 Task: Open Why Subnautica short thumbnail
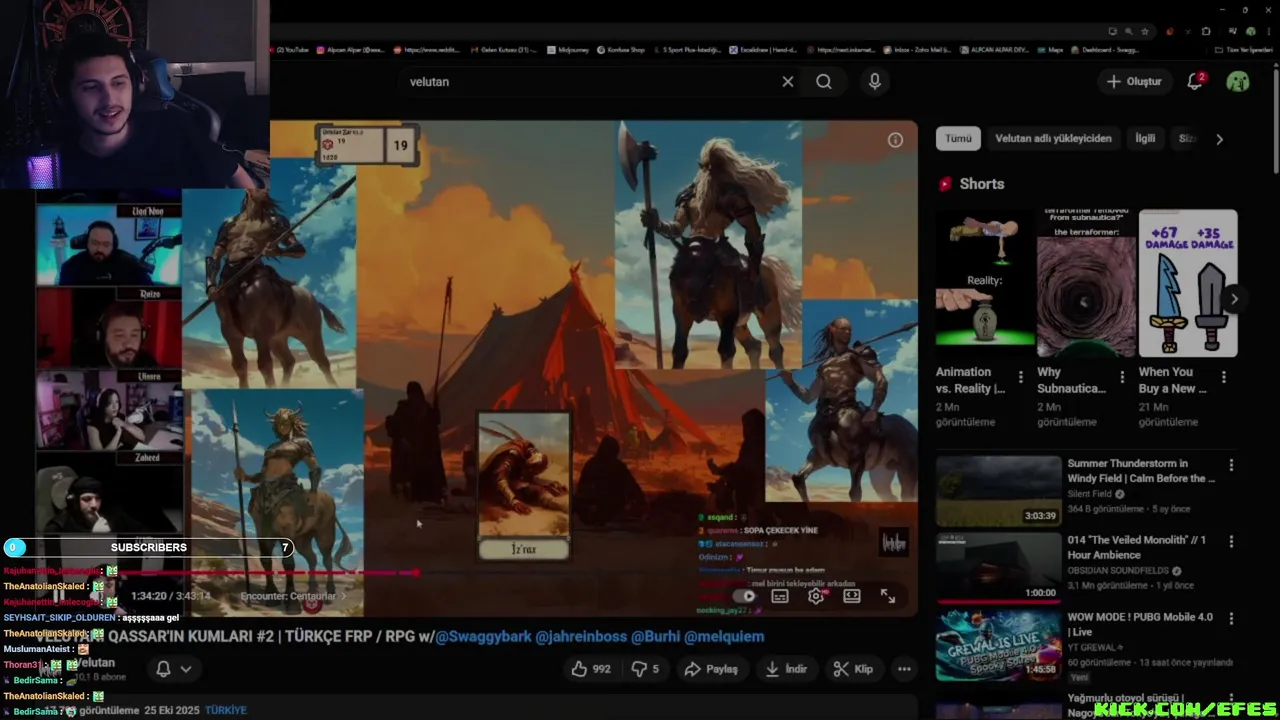(1086, 283)
